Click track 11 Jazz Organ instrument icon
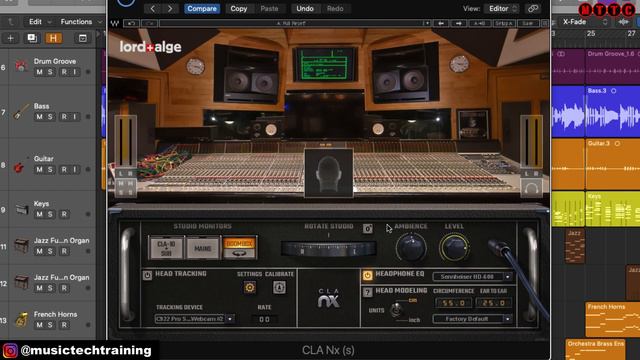 click(x=21, y=246)
